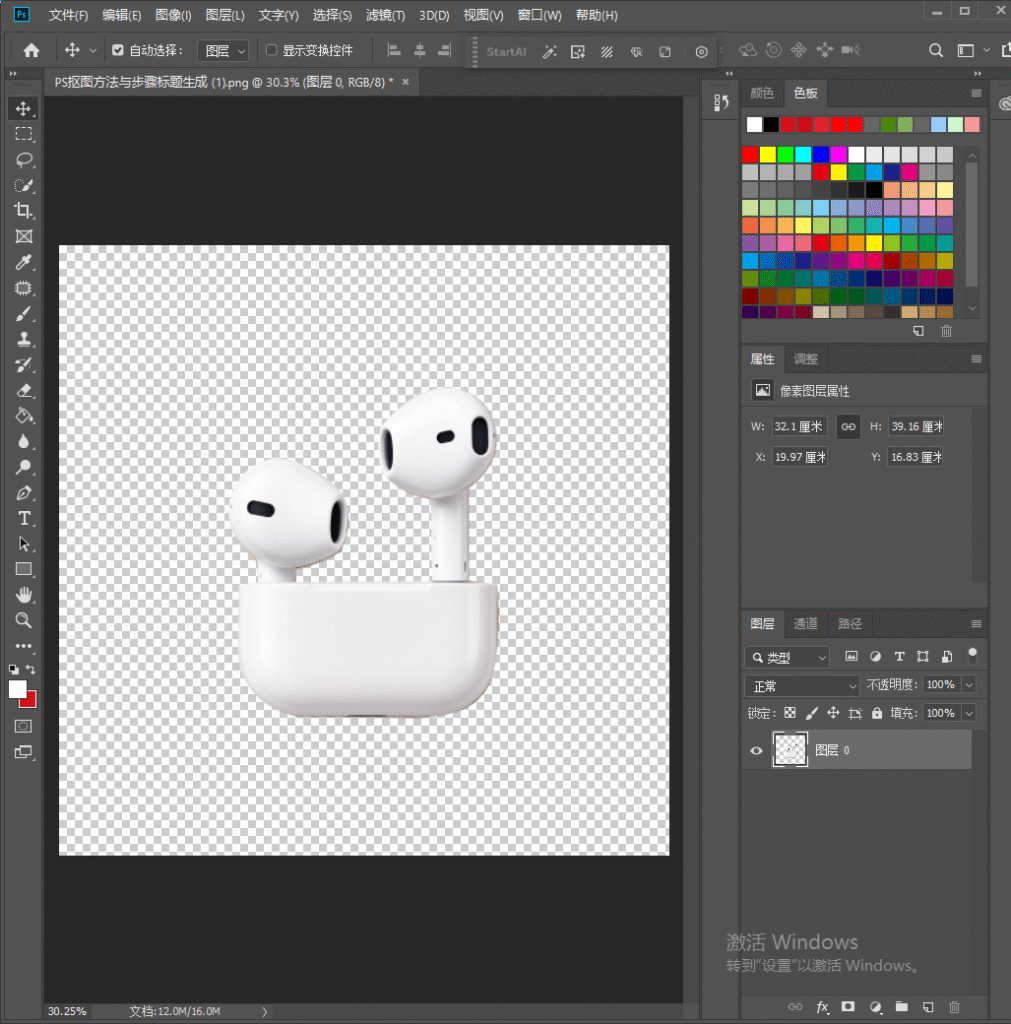This screenshot has width=1011, height=1024.
Task: Hide 图层 0 with the eye icon
Action: coord(756,750)
